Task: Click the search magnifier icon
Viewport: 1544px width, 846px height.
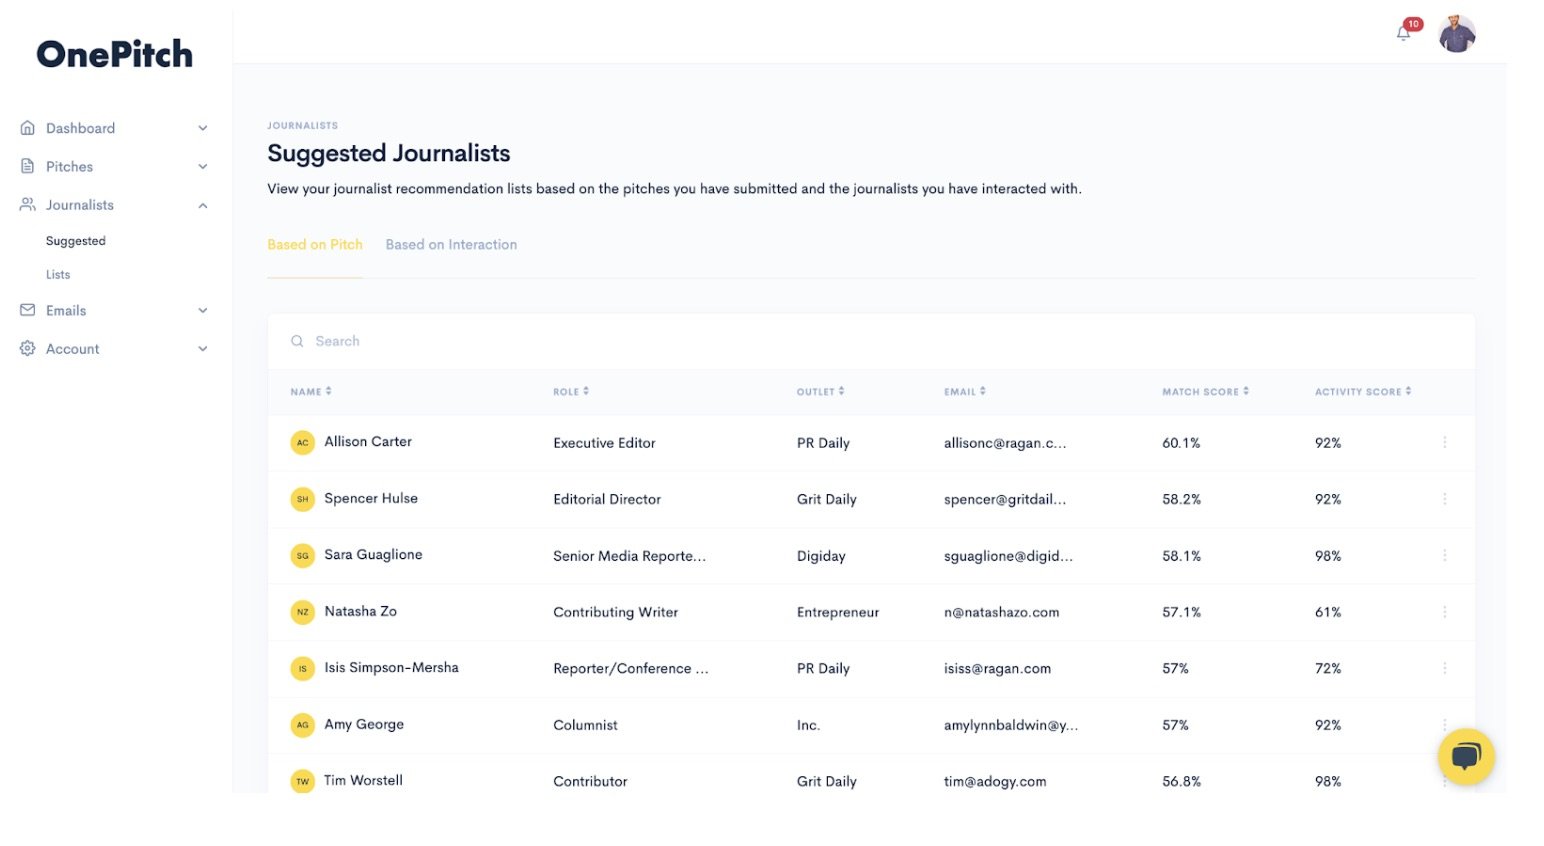Action: pos(297,341)
